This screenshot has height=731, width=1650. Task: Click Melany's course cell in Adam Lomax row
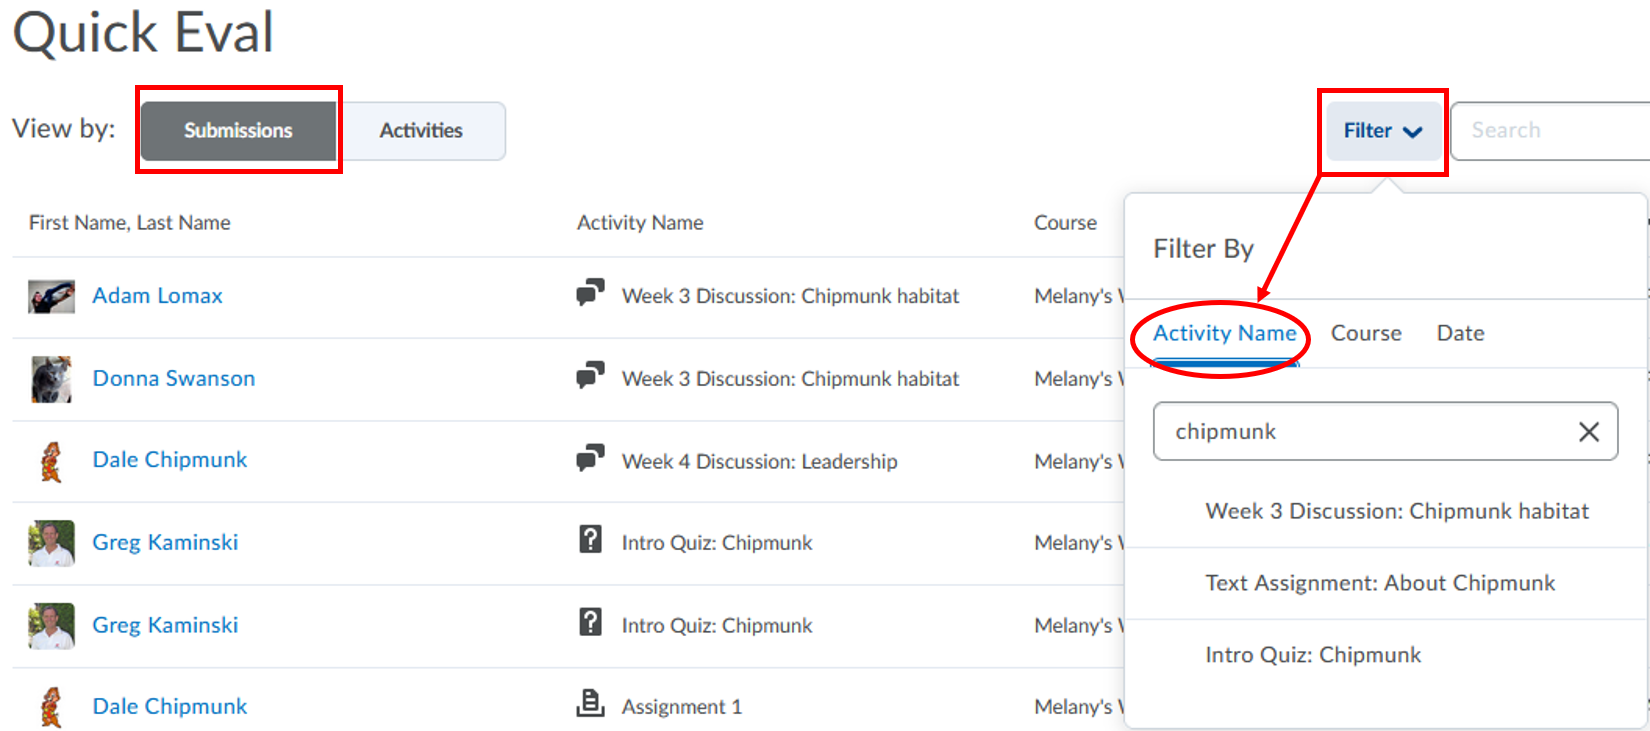click(x=1079, y=296)
